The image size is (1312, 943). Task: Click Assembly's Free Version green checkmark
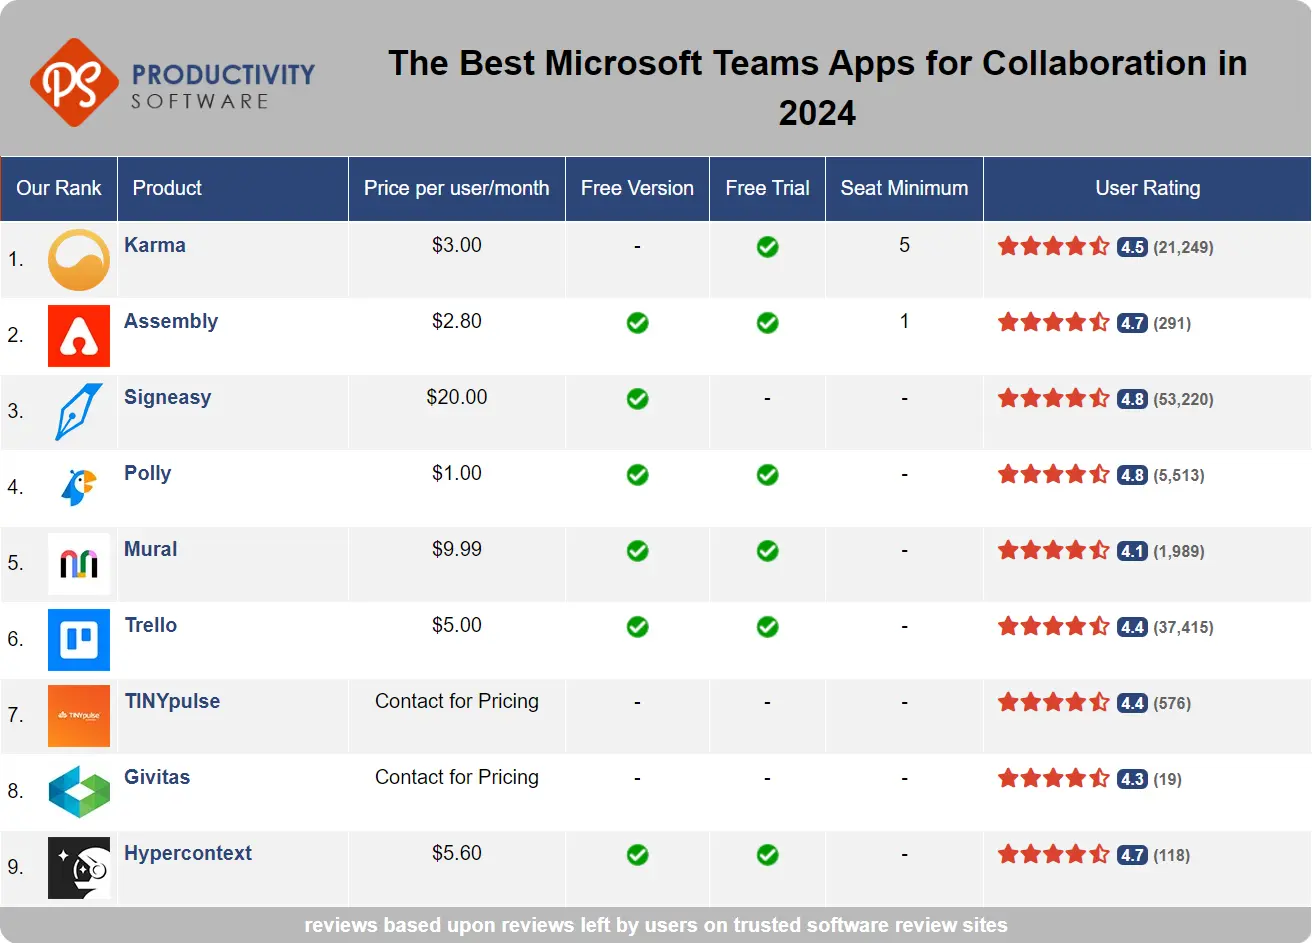[x=637, y=323]
